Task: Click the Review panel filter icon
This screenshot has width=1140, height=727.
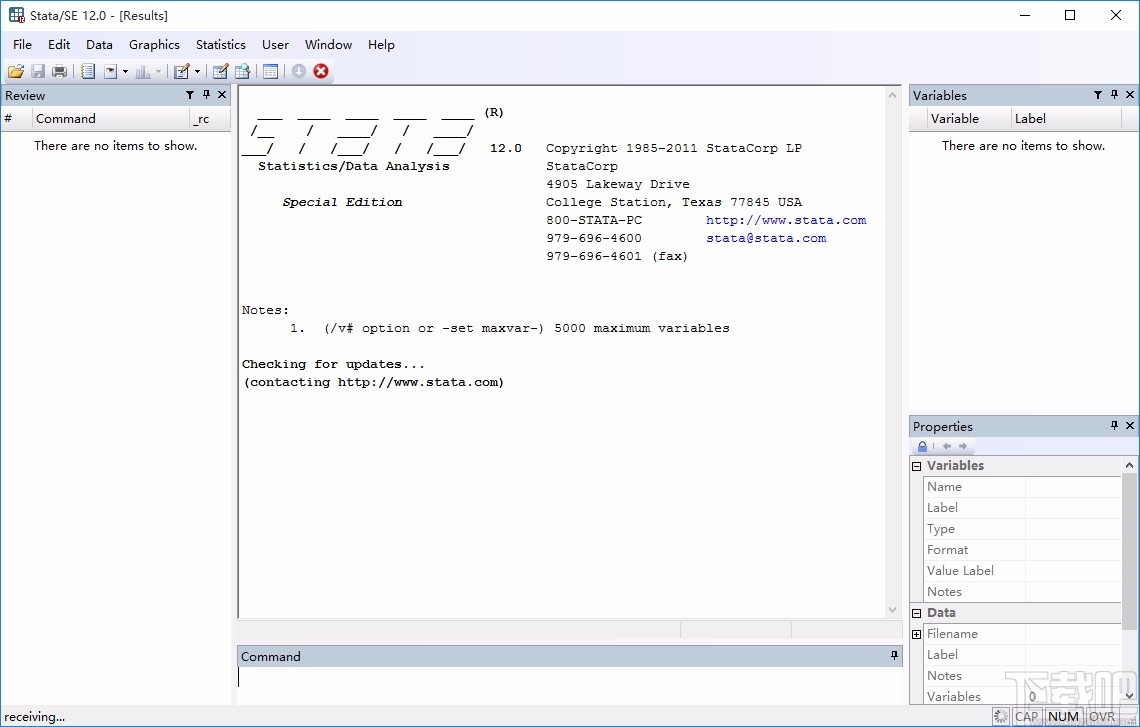Action: (190, 95)
